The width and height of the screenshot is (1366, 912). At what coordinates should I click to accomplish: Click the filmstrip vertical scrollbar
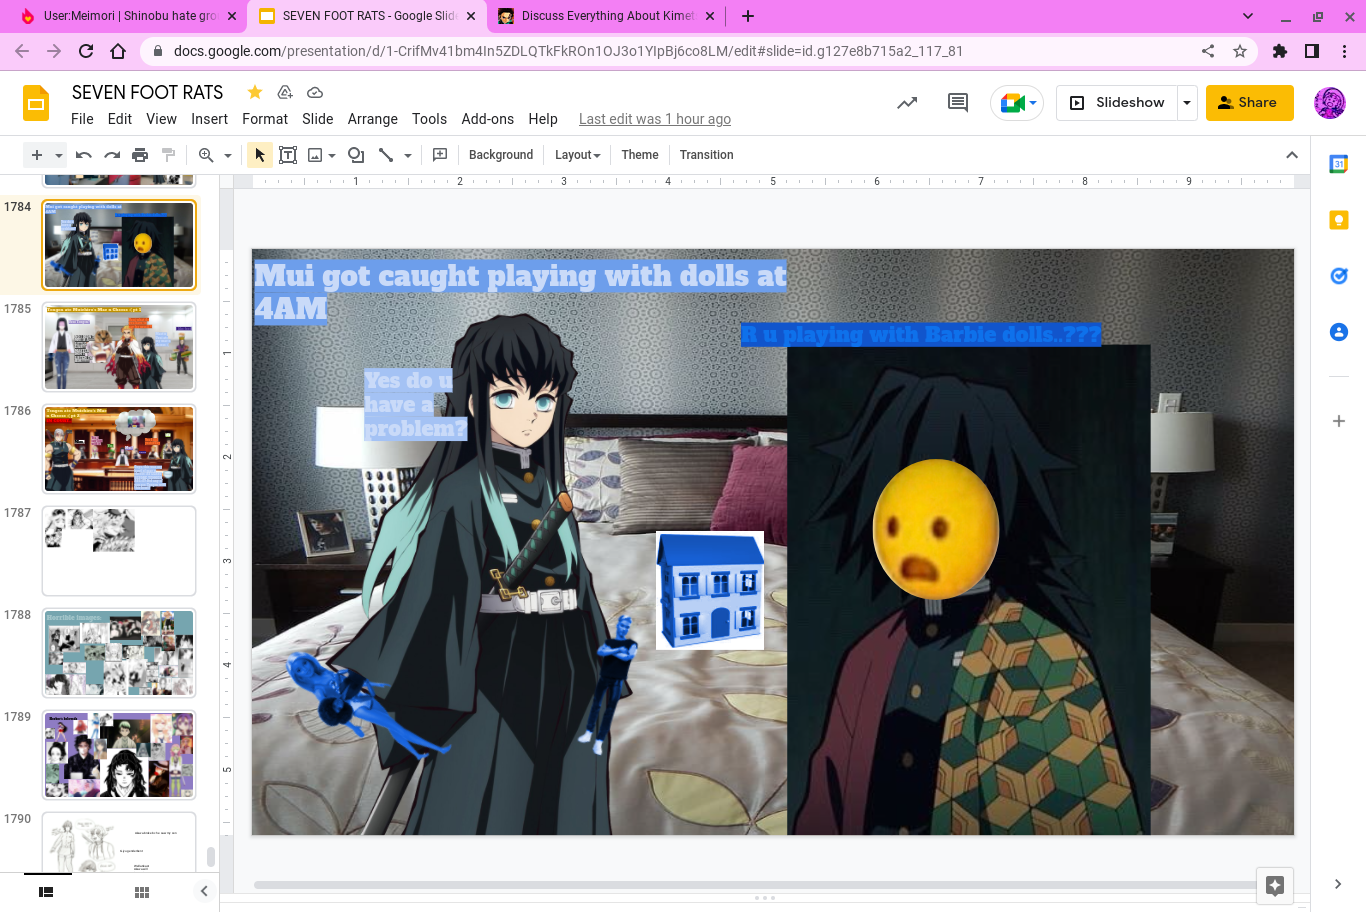pos(210,857)
